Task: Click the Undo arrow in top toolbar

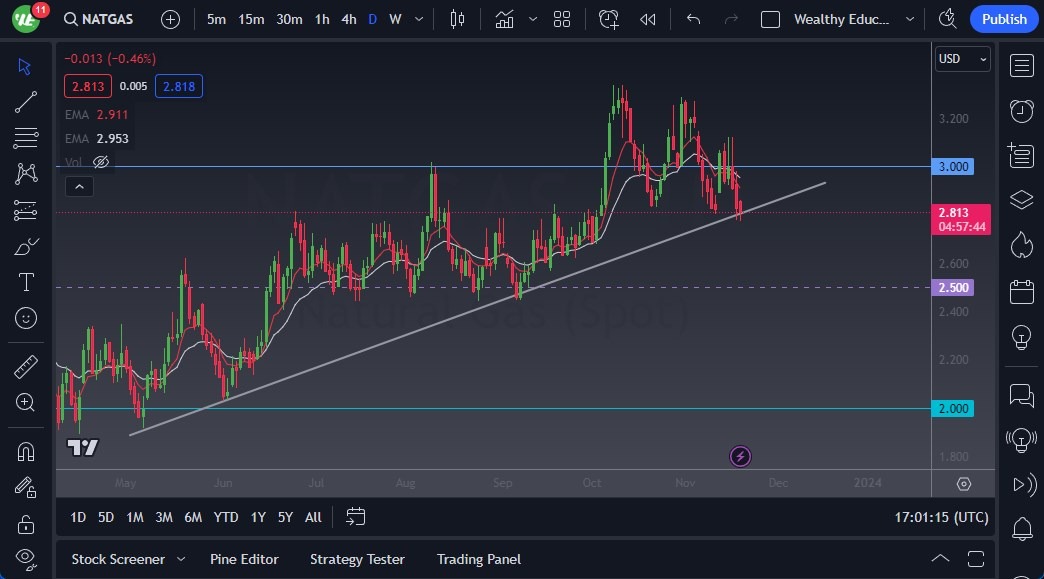Action: pyautogui.click(x=694, y=19)
